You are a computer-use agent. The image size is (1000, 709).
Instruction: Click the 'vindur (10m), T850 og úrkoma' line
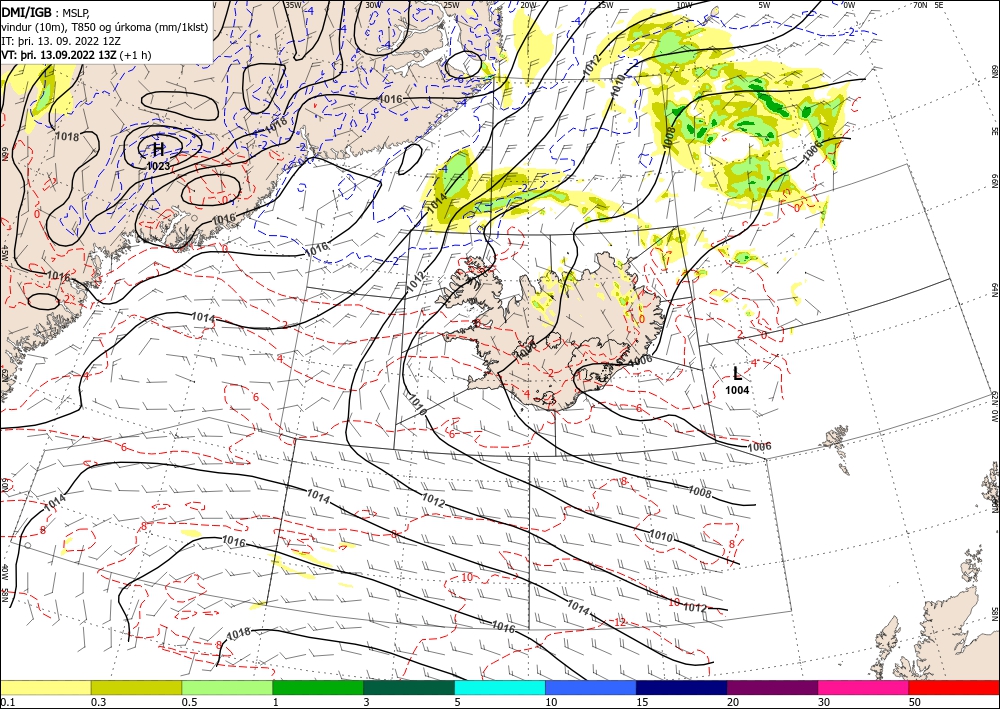(105, 26)
